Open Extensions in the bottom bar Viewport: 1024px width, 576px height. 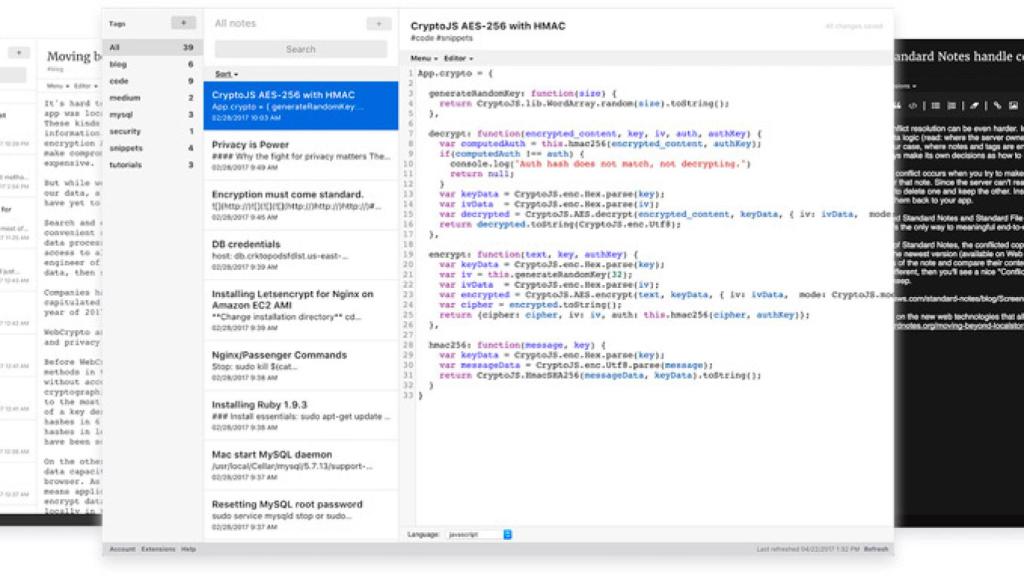[158, 549]
